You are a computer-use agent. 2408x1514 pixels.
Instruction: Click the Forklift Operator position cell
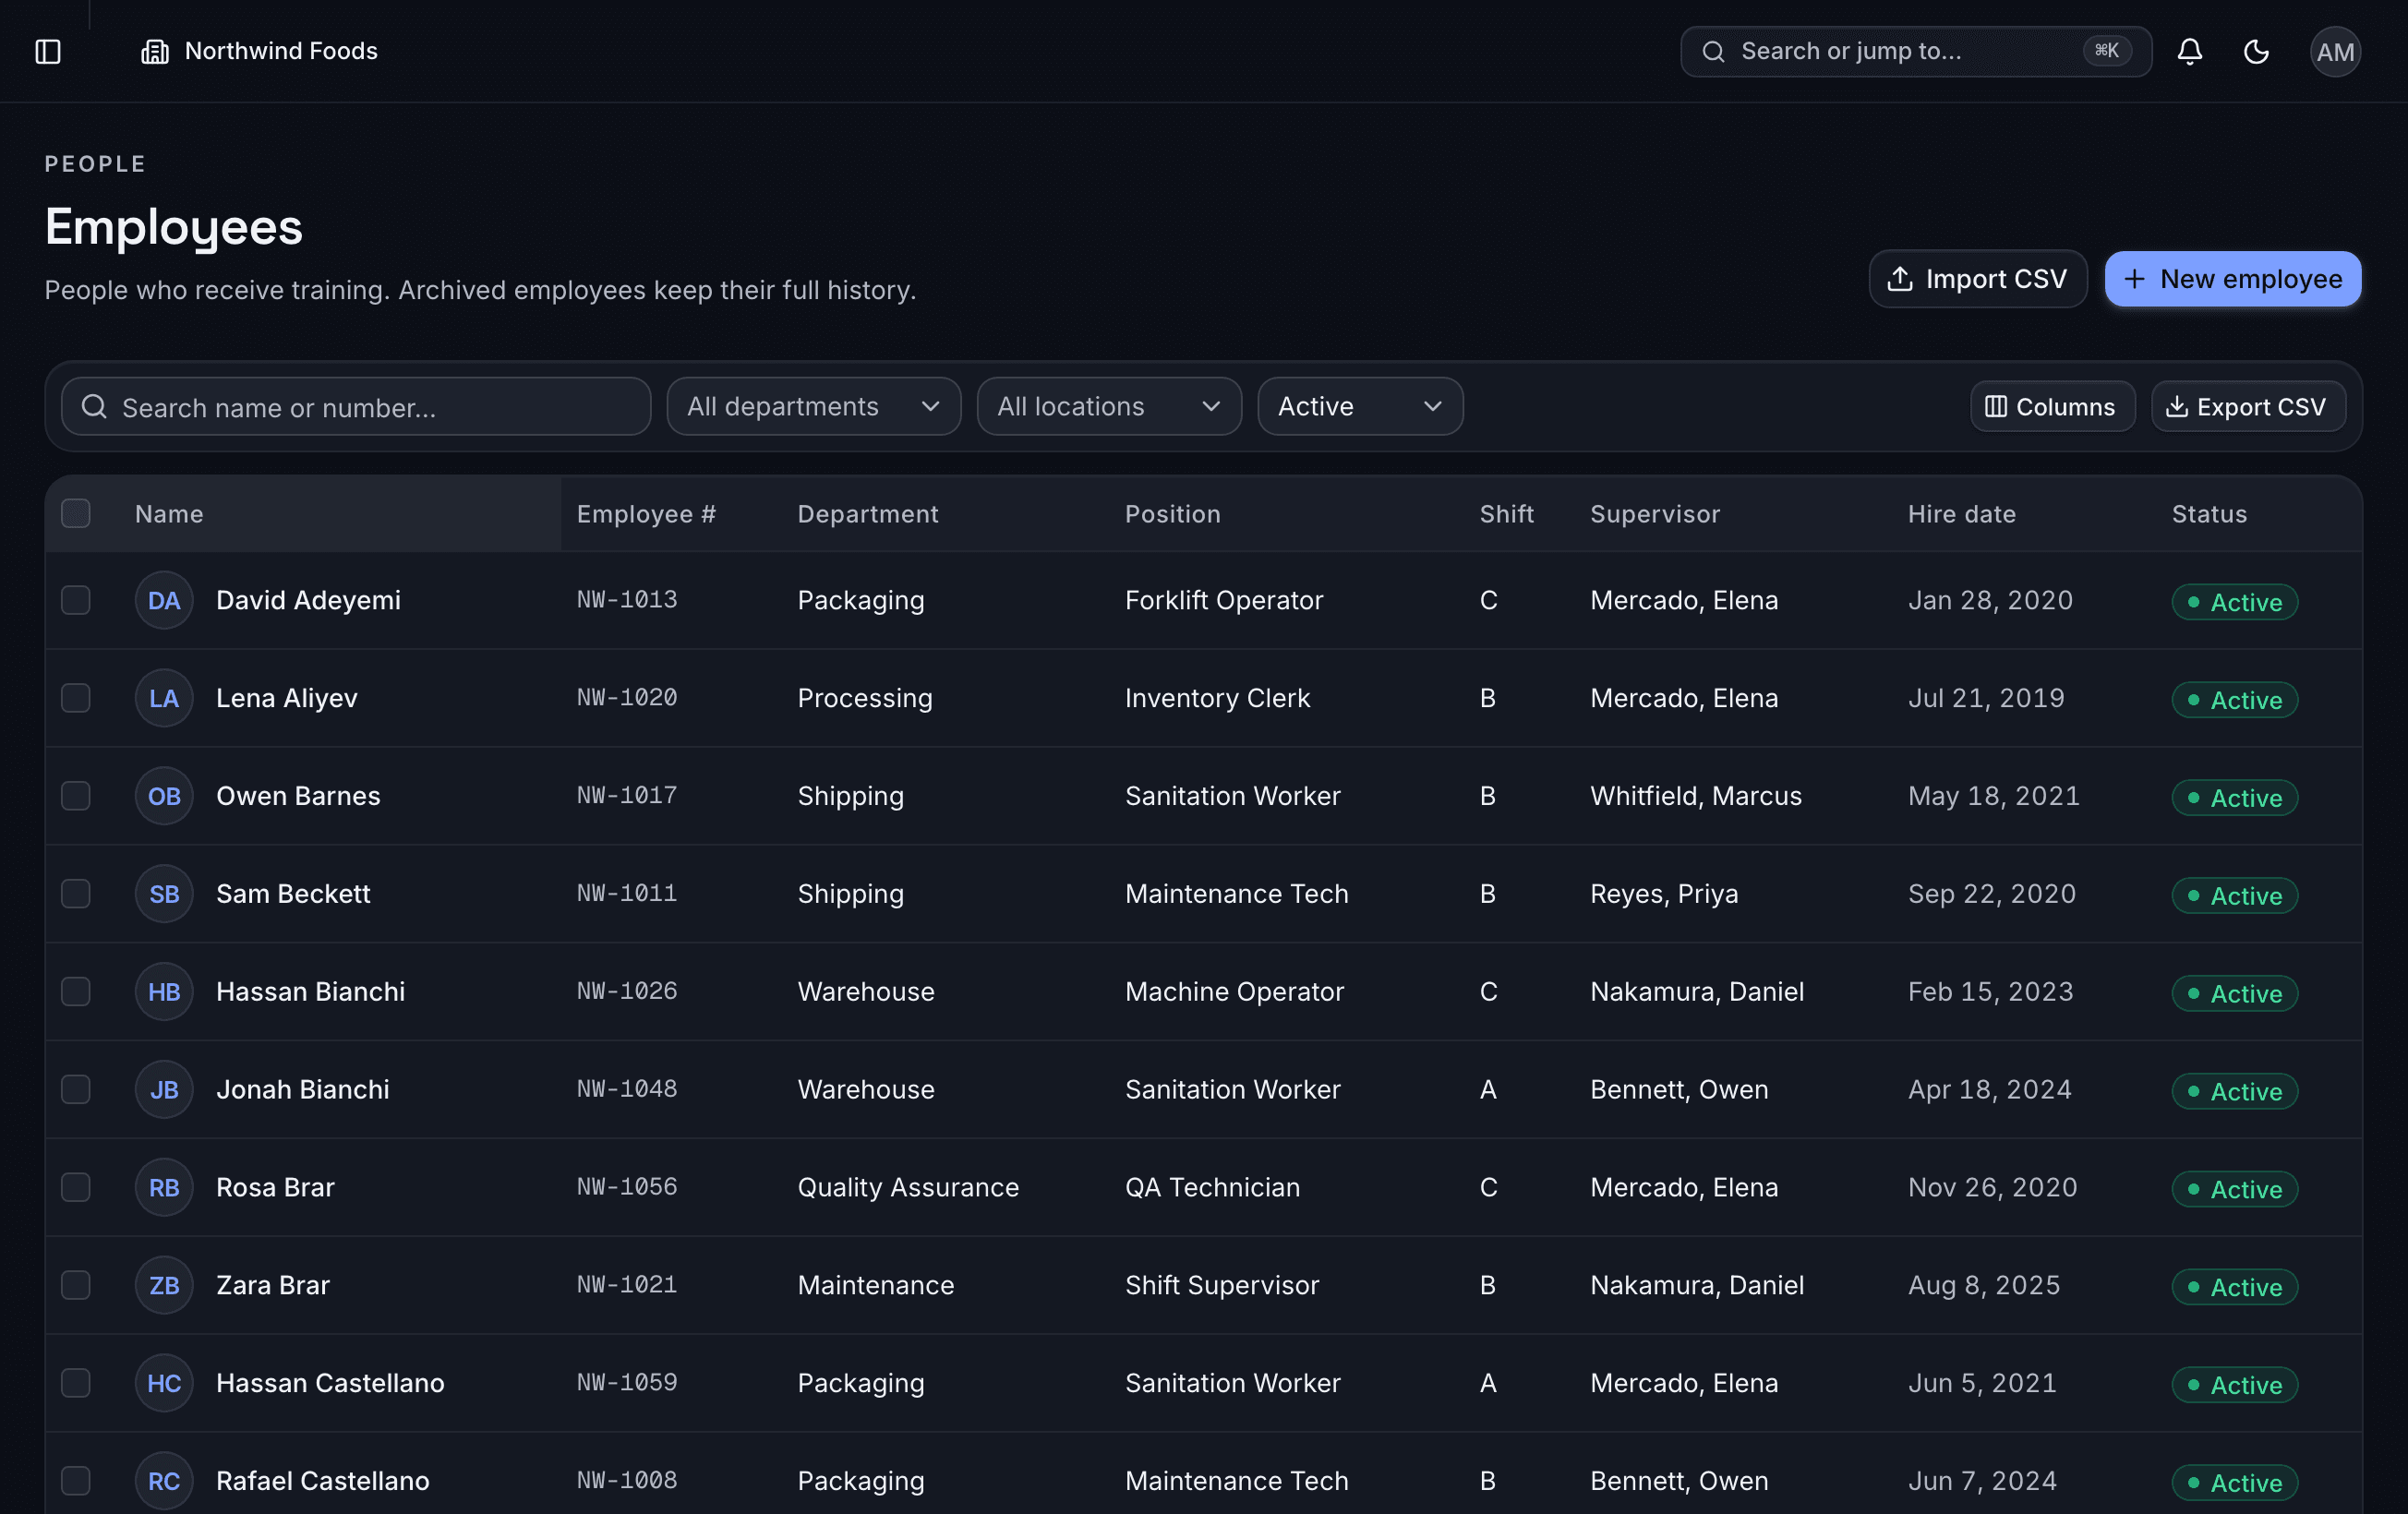(1224, 600)
